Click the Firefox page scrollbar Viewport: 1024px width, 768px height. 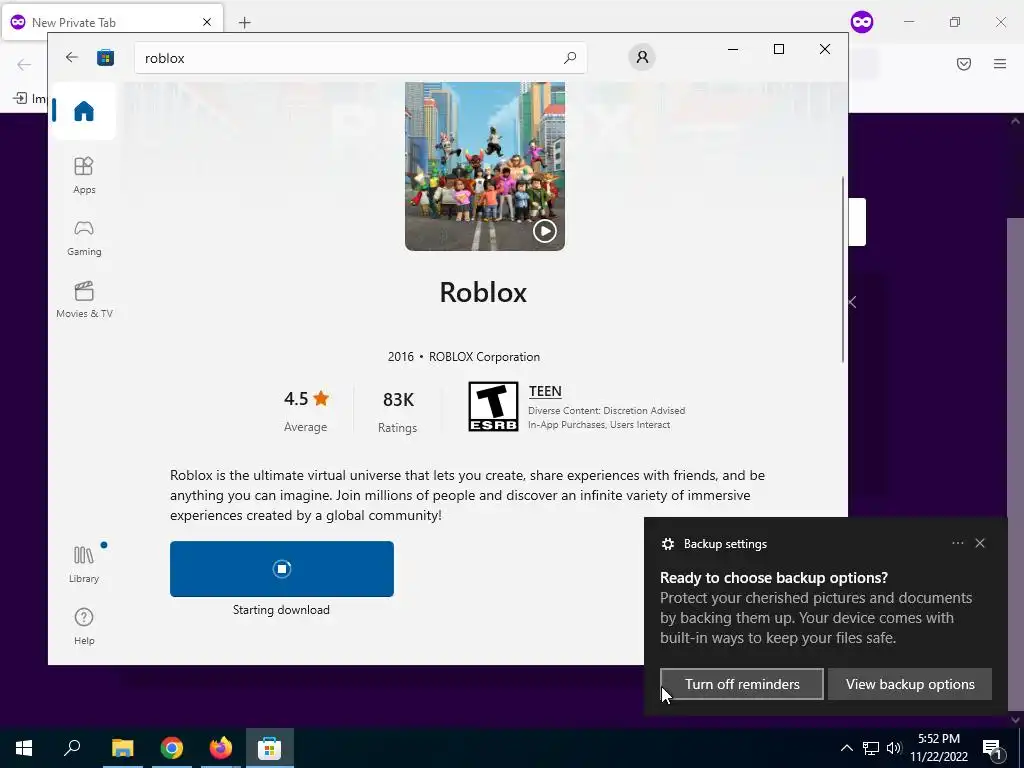pos(1015,465)
